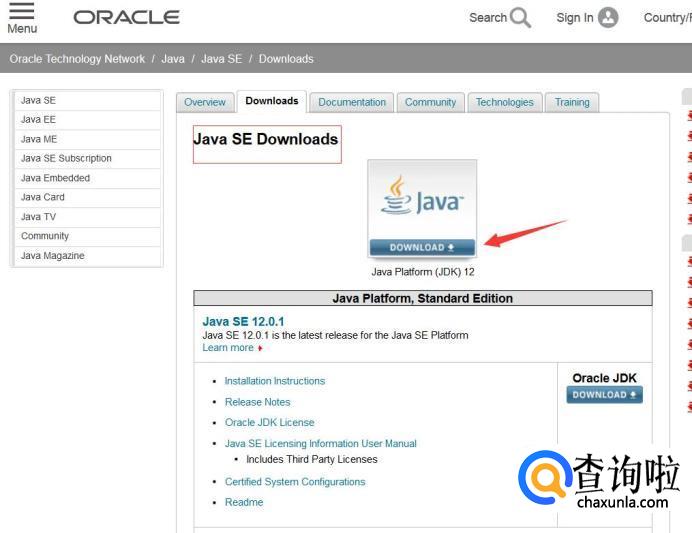Open the Technologies tab

(x=504, y=102)
